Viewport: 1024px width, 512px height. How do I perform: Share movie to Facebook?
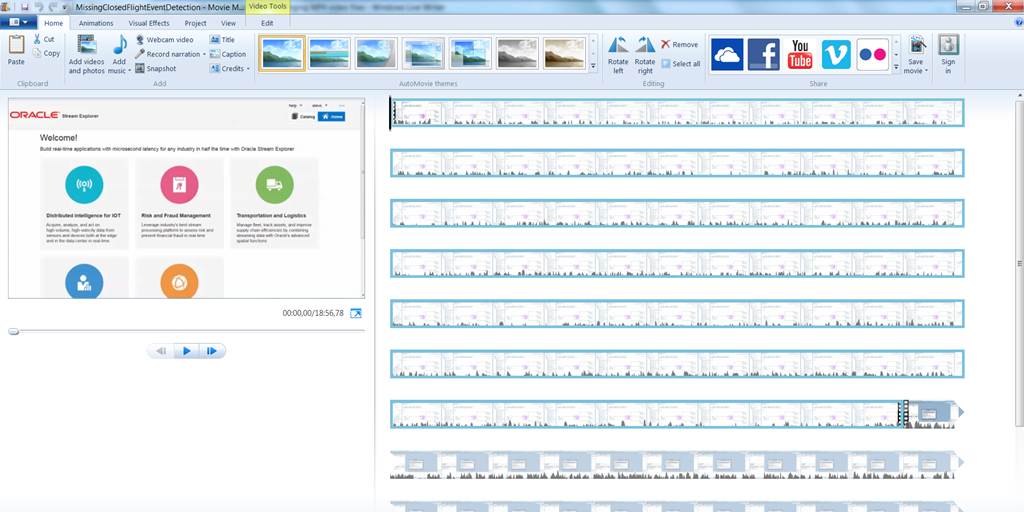(x=764, y=54)
